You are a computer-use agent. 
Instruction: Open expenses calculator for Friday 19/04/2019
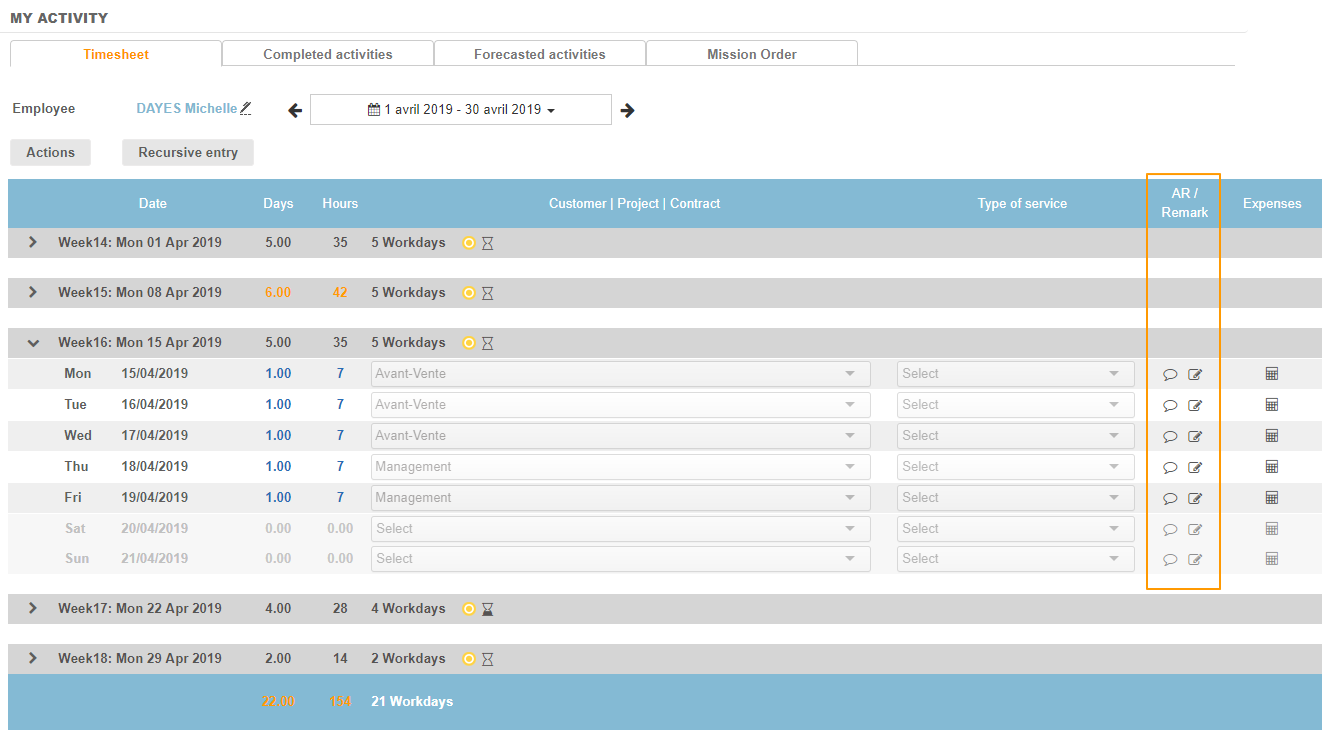(1272, 498)
